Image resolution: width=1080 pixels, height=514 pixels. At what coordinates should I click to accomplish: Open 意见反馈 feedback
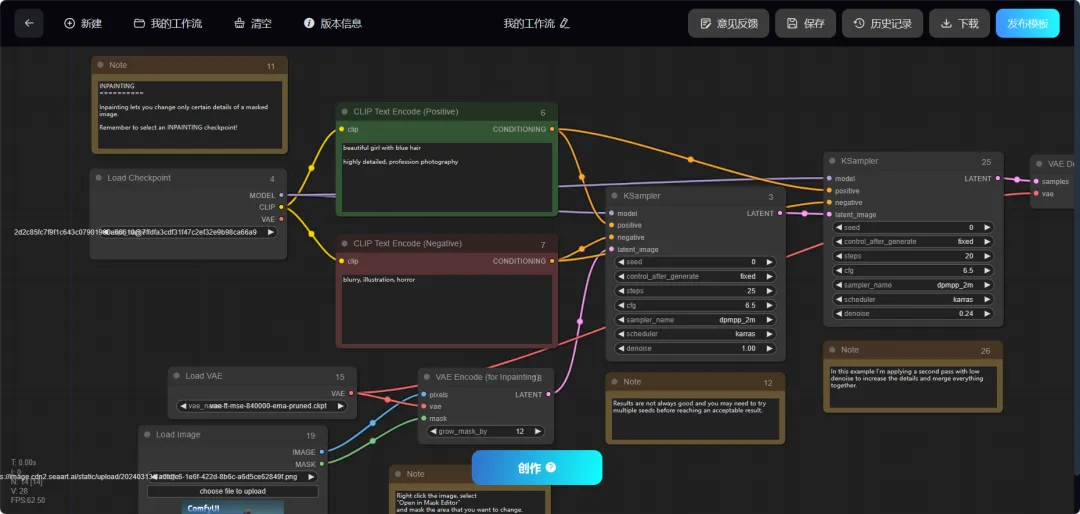[729, 23]
